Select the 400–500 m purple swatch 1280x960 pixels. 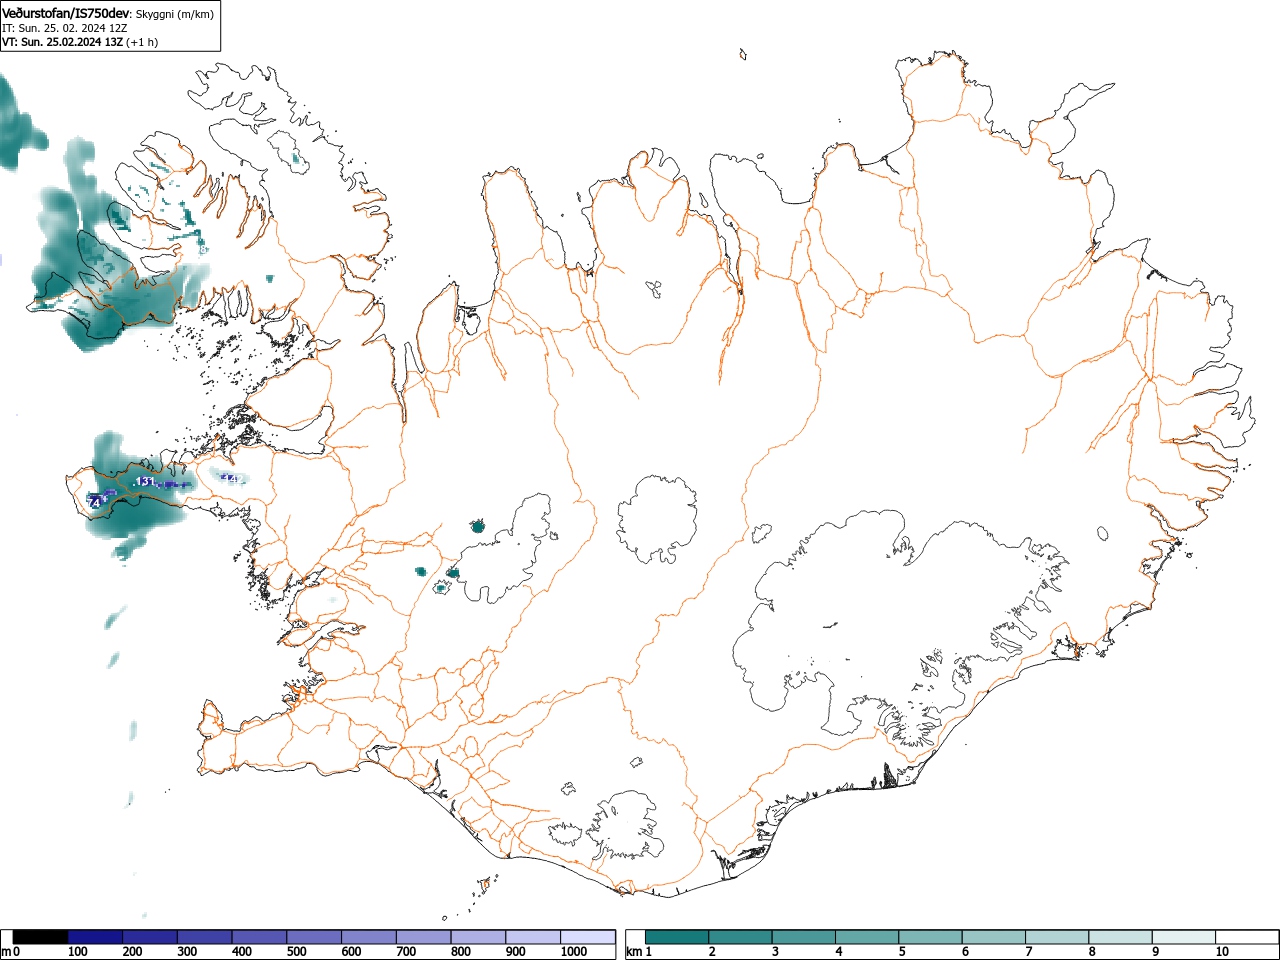[259, 937]
